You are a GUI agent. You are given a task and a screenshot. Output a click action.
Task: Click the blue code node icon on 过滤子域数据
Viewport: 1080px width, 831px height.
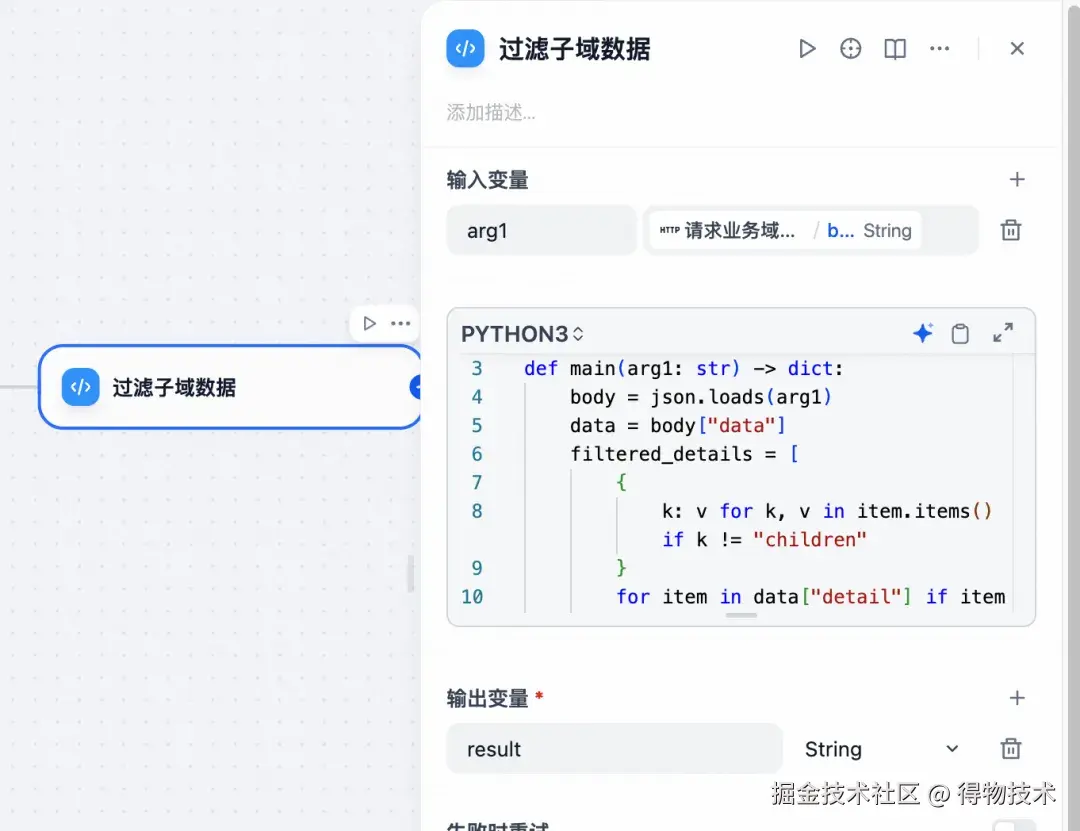pyautogui.click(x=80, y=388)
